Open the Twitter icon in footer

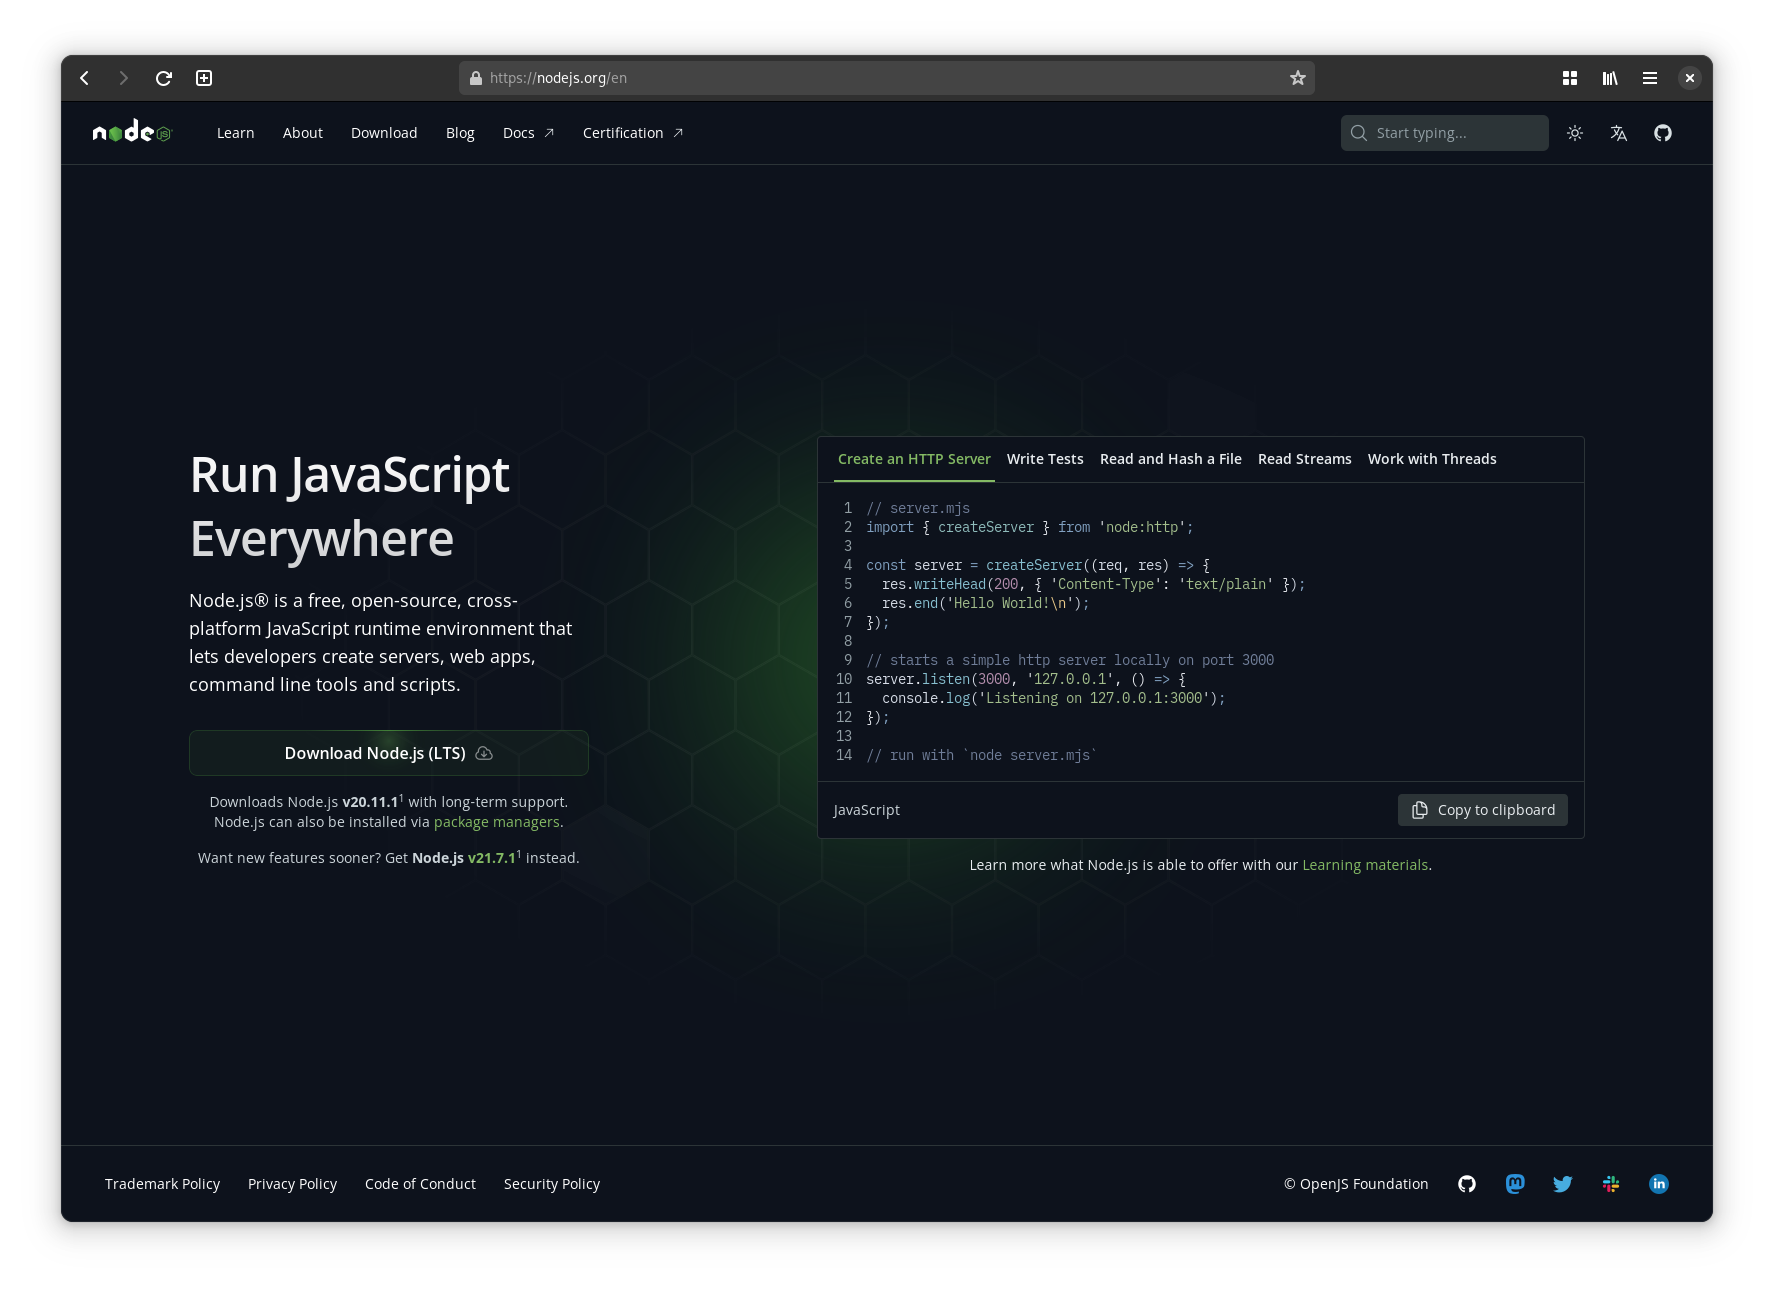1563,1184
